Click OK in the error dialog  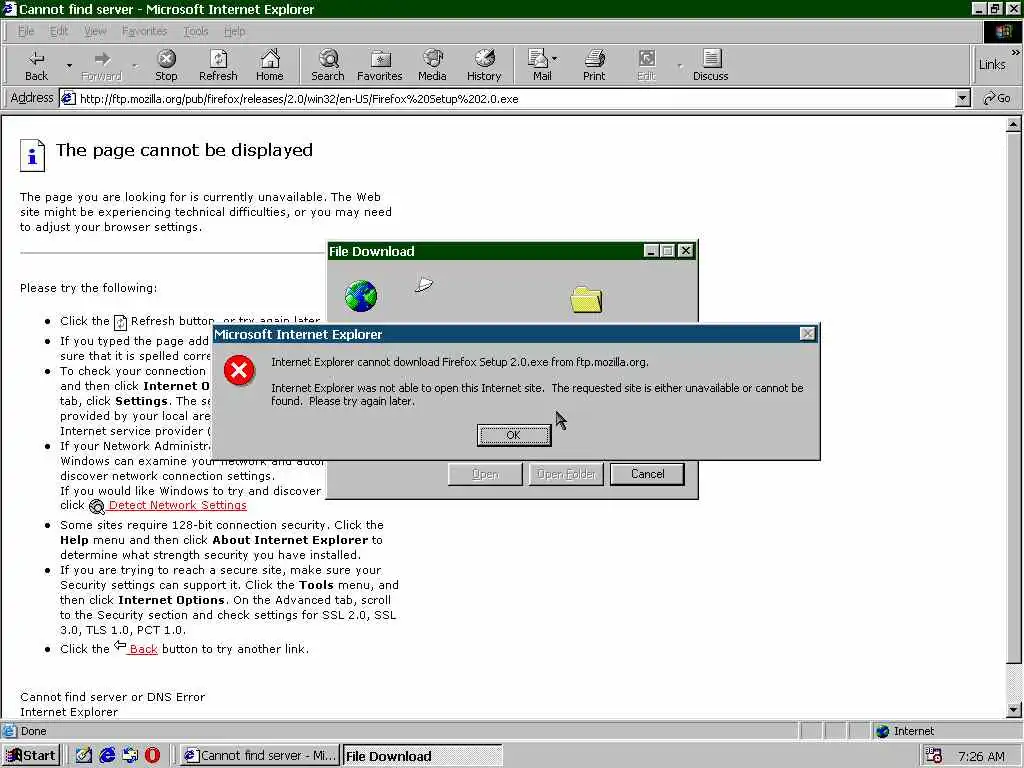514,435
